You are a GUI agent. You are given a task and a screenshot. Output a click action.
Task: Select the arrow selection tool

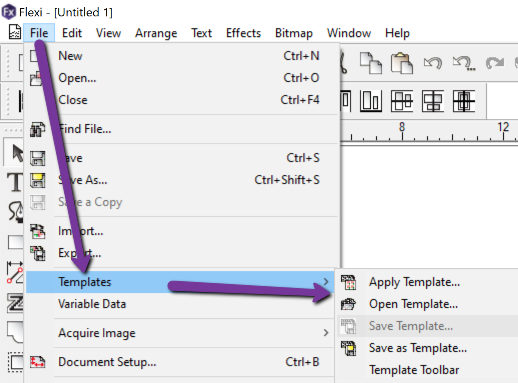[x=15, y=153]
